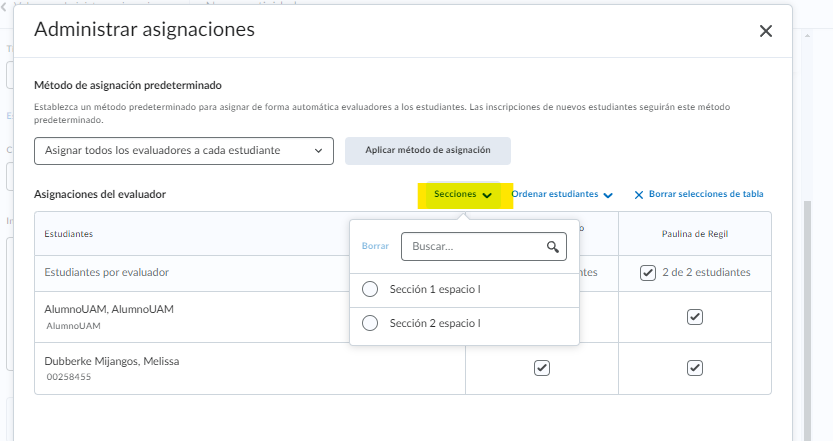Click the dialog's vertical scrollbar
Viewport: 833px width, 441px height.
[809, 300]
